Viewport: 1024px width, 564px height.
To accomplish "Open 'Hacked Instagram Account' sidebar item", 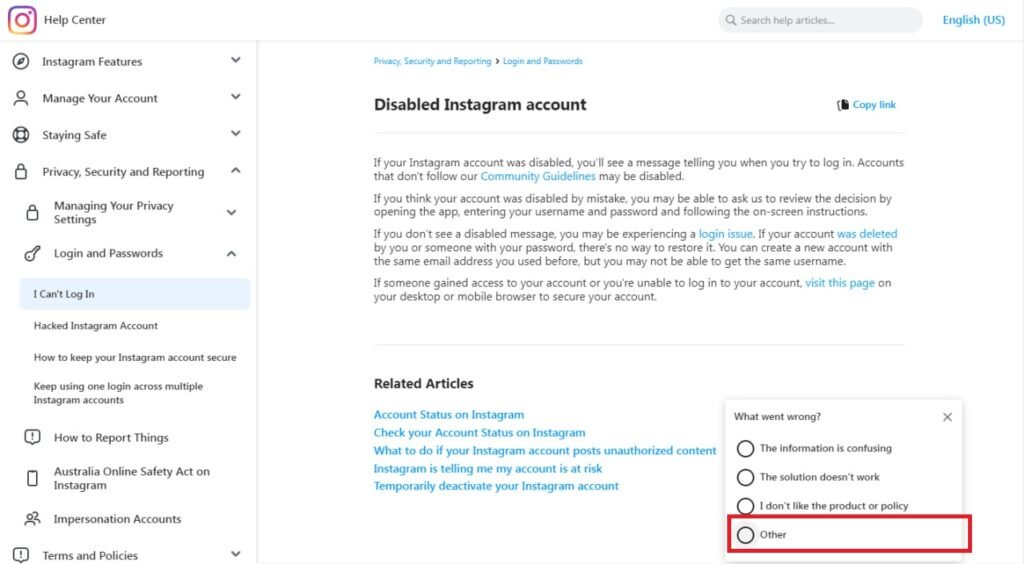I will coord(96,326).
